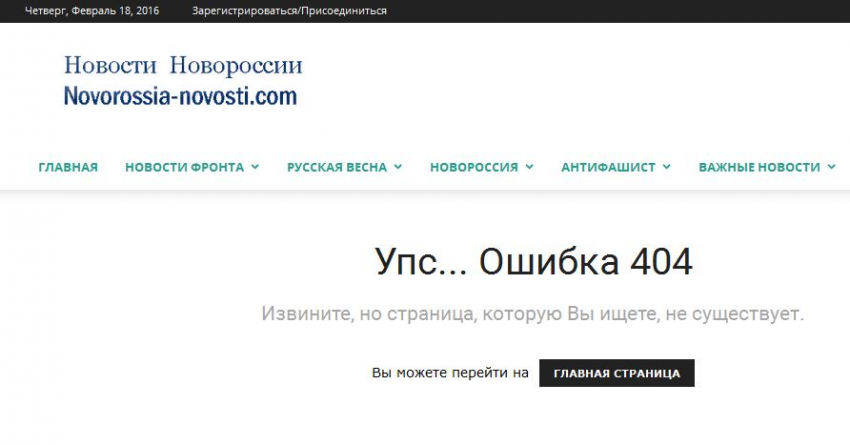Viewport: 850px width, 445px height.
Task: Open the РУССКАЯ ВЕСНА menu label
Action: pyautogui.click(x=336, y=167)
